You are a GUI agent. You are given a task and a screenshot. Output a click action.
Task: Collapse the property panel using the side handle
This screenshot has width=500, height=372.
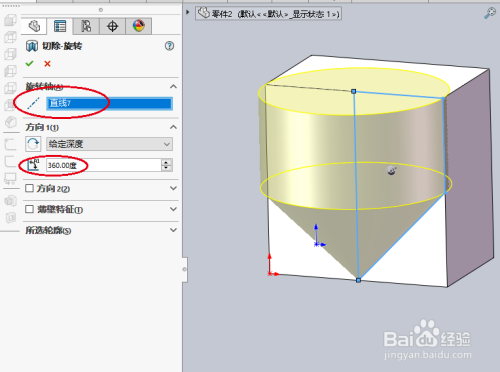(x=185, y=269)
